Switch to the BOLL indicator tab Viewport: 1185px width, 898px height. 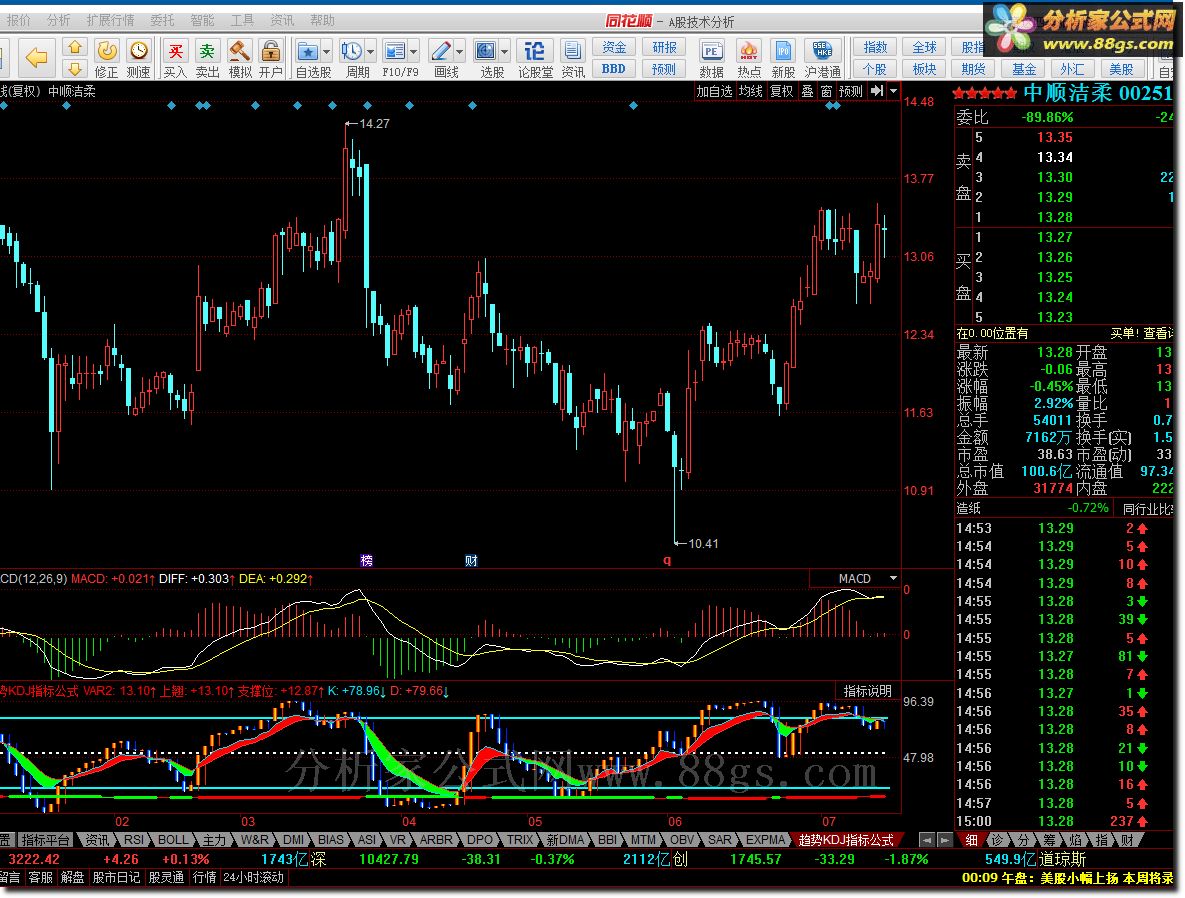(x=172, y=840)
